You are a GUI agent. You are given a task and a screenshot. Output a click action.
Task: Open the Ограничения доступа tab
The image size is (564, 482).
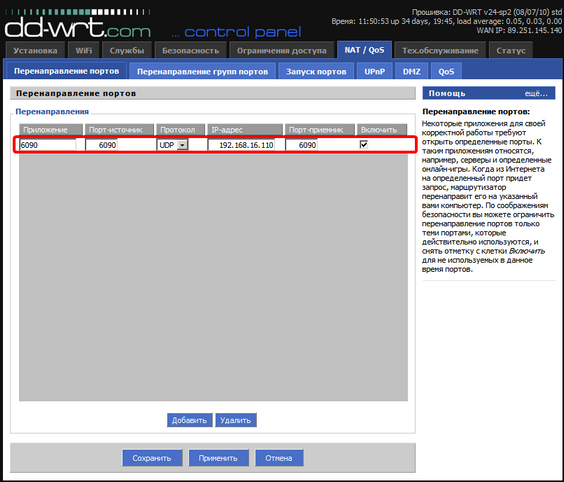[281, 50]
